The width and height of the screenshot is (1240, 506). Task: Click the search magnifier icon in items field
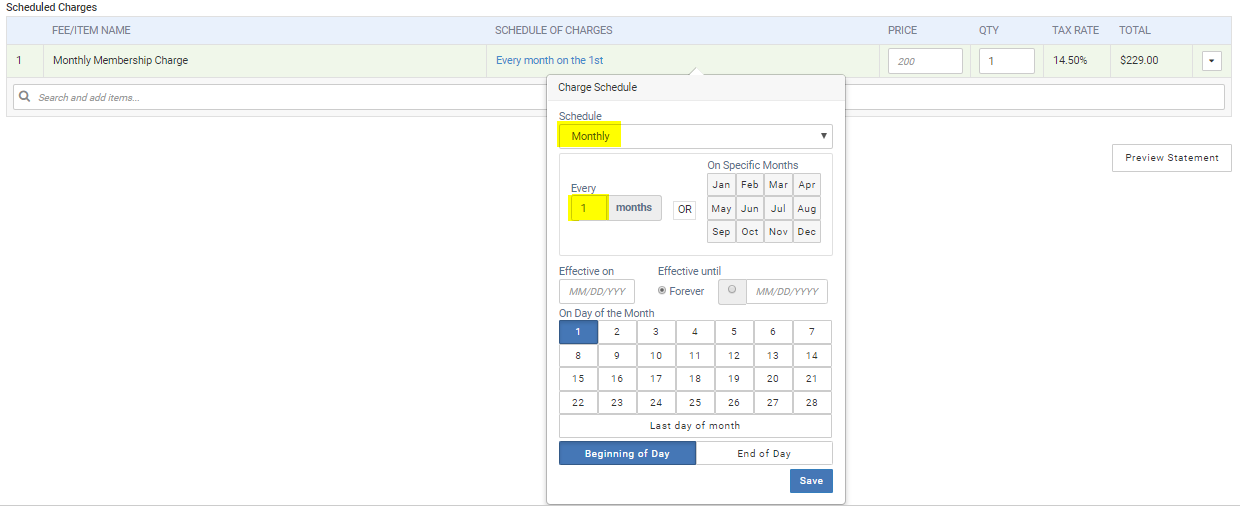point(25,97)
